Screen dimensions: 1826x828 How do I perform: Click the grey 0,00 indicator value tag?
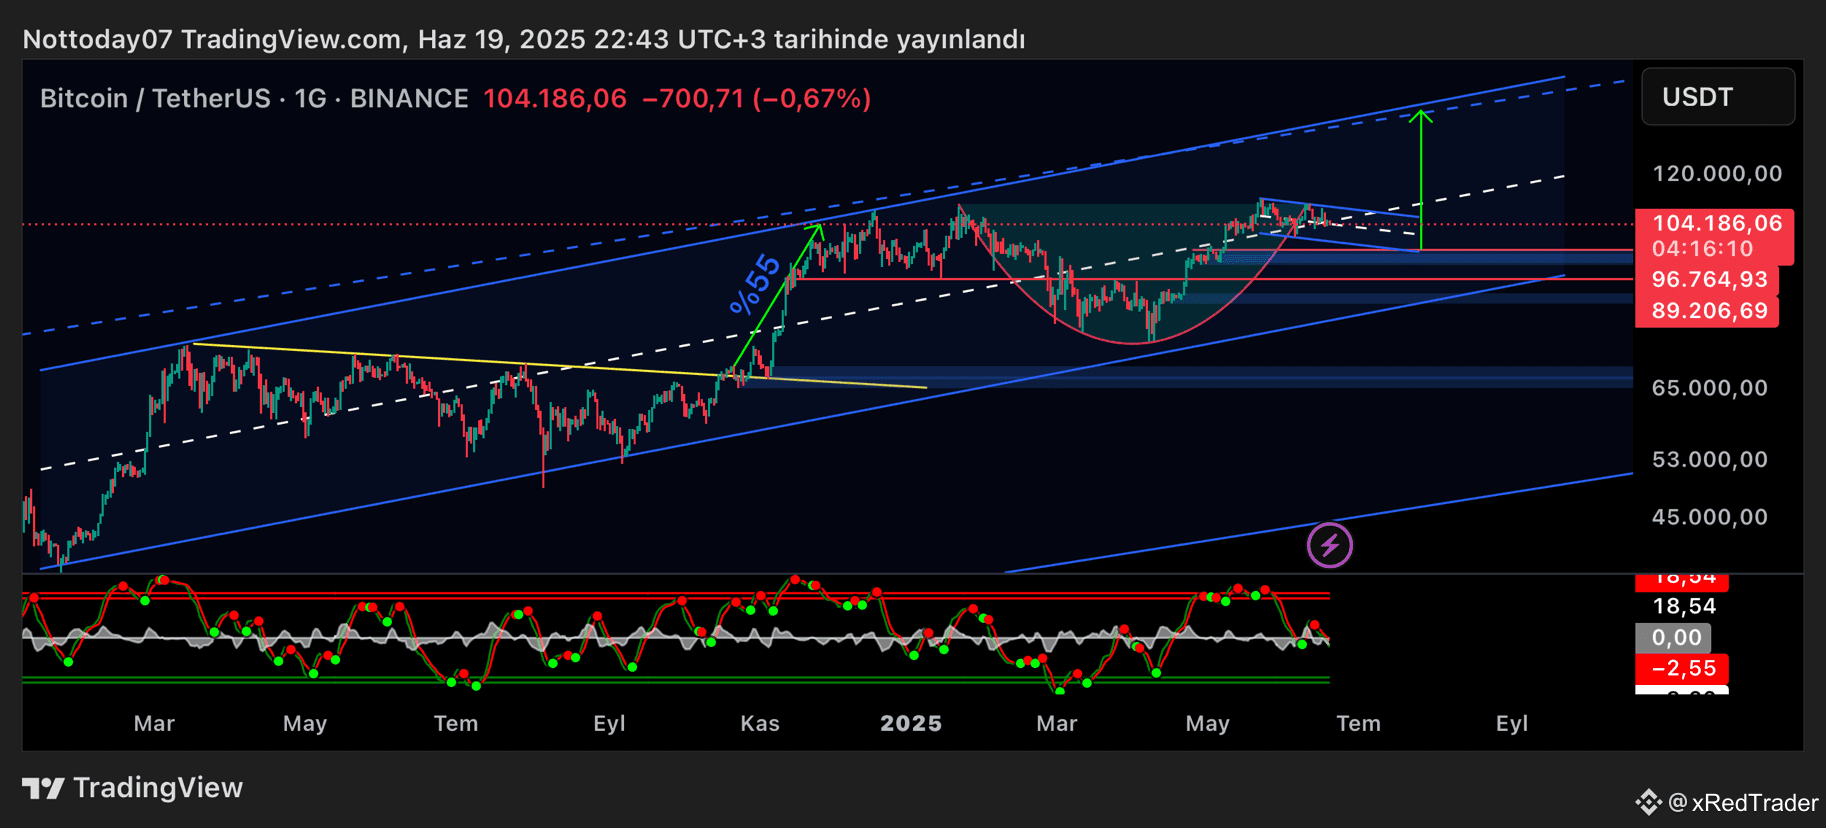pos(1673,637)
